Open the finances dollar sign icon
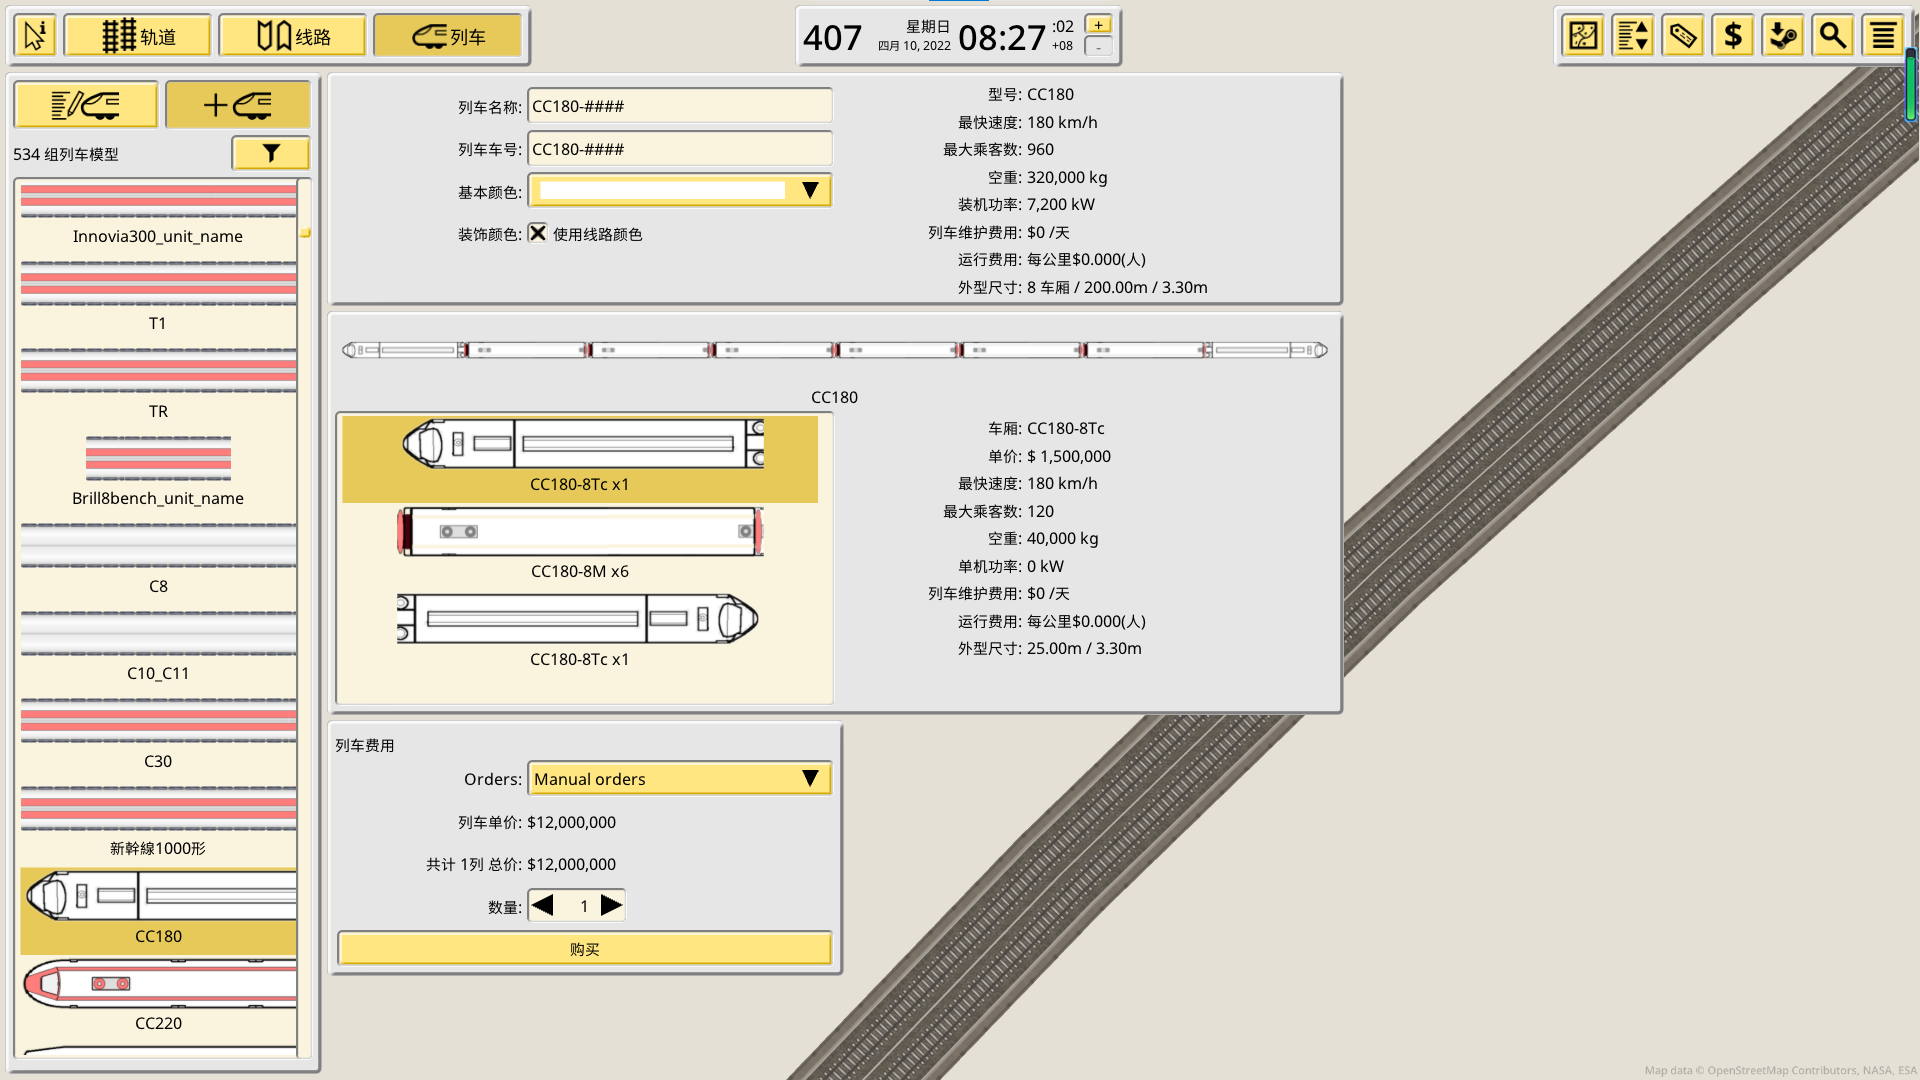Screen dimensions: 1920x1080 pyautogui.click(x=1733, y=37)
